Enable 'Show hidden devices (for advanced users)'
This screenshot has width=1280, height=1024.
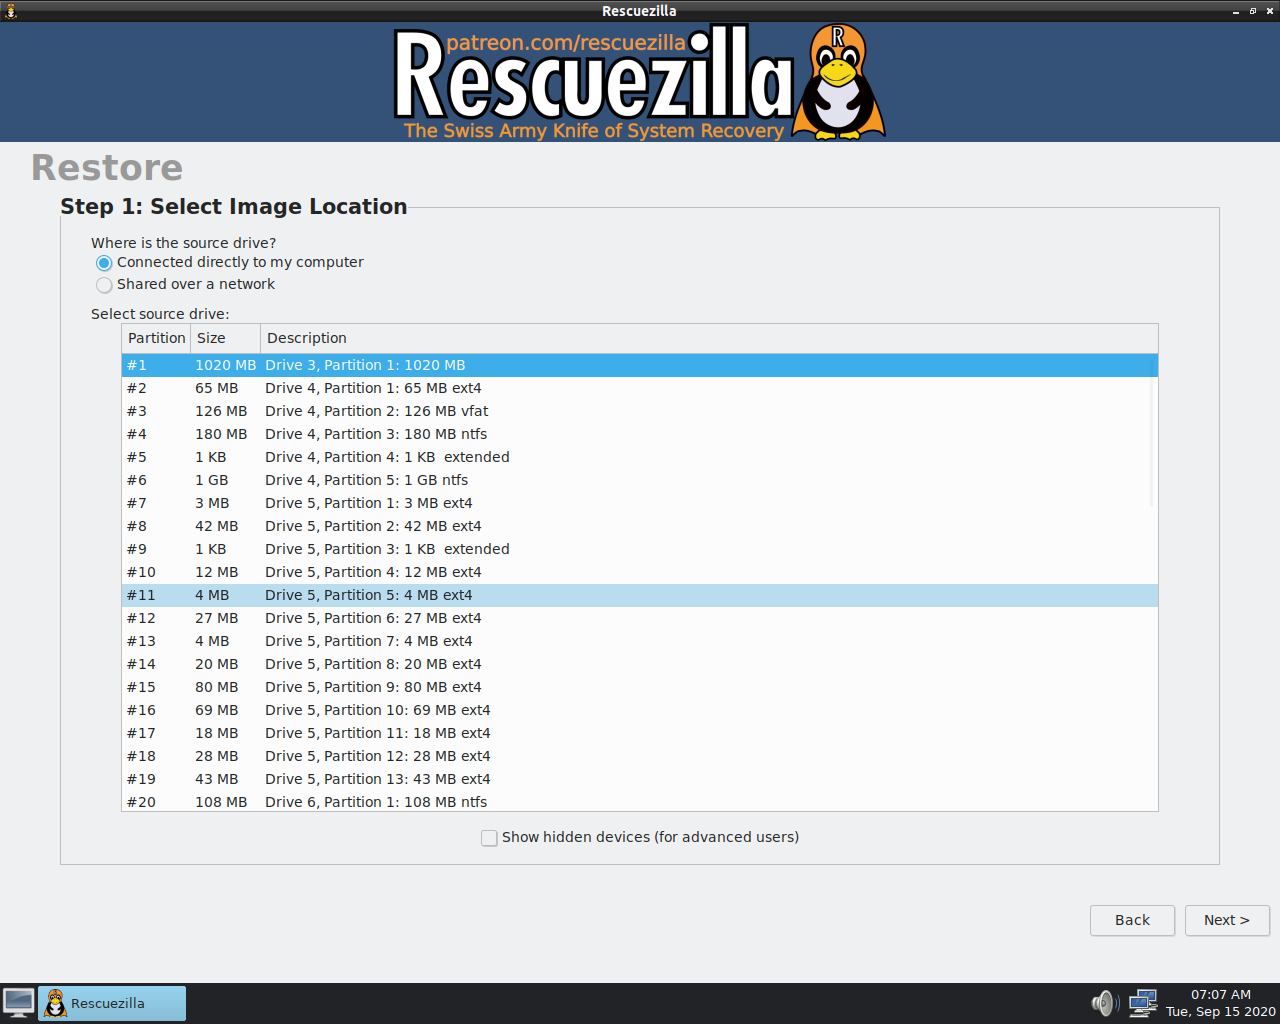[489, 838]
